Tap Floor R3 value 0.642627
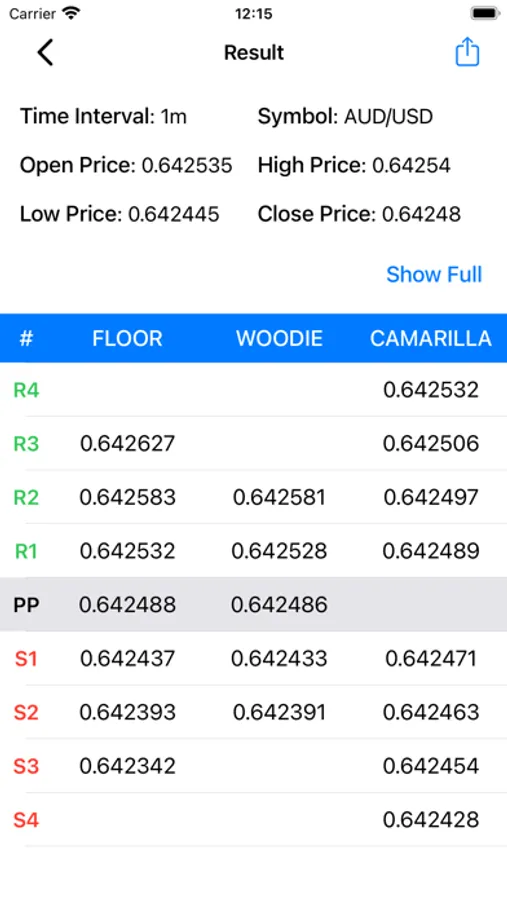The width and height of the screenshot is (507, 900). (x=127, y=444)
